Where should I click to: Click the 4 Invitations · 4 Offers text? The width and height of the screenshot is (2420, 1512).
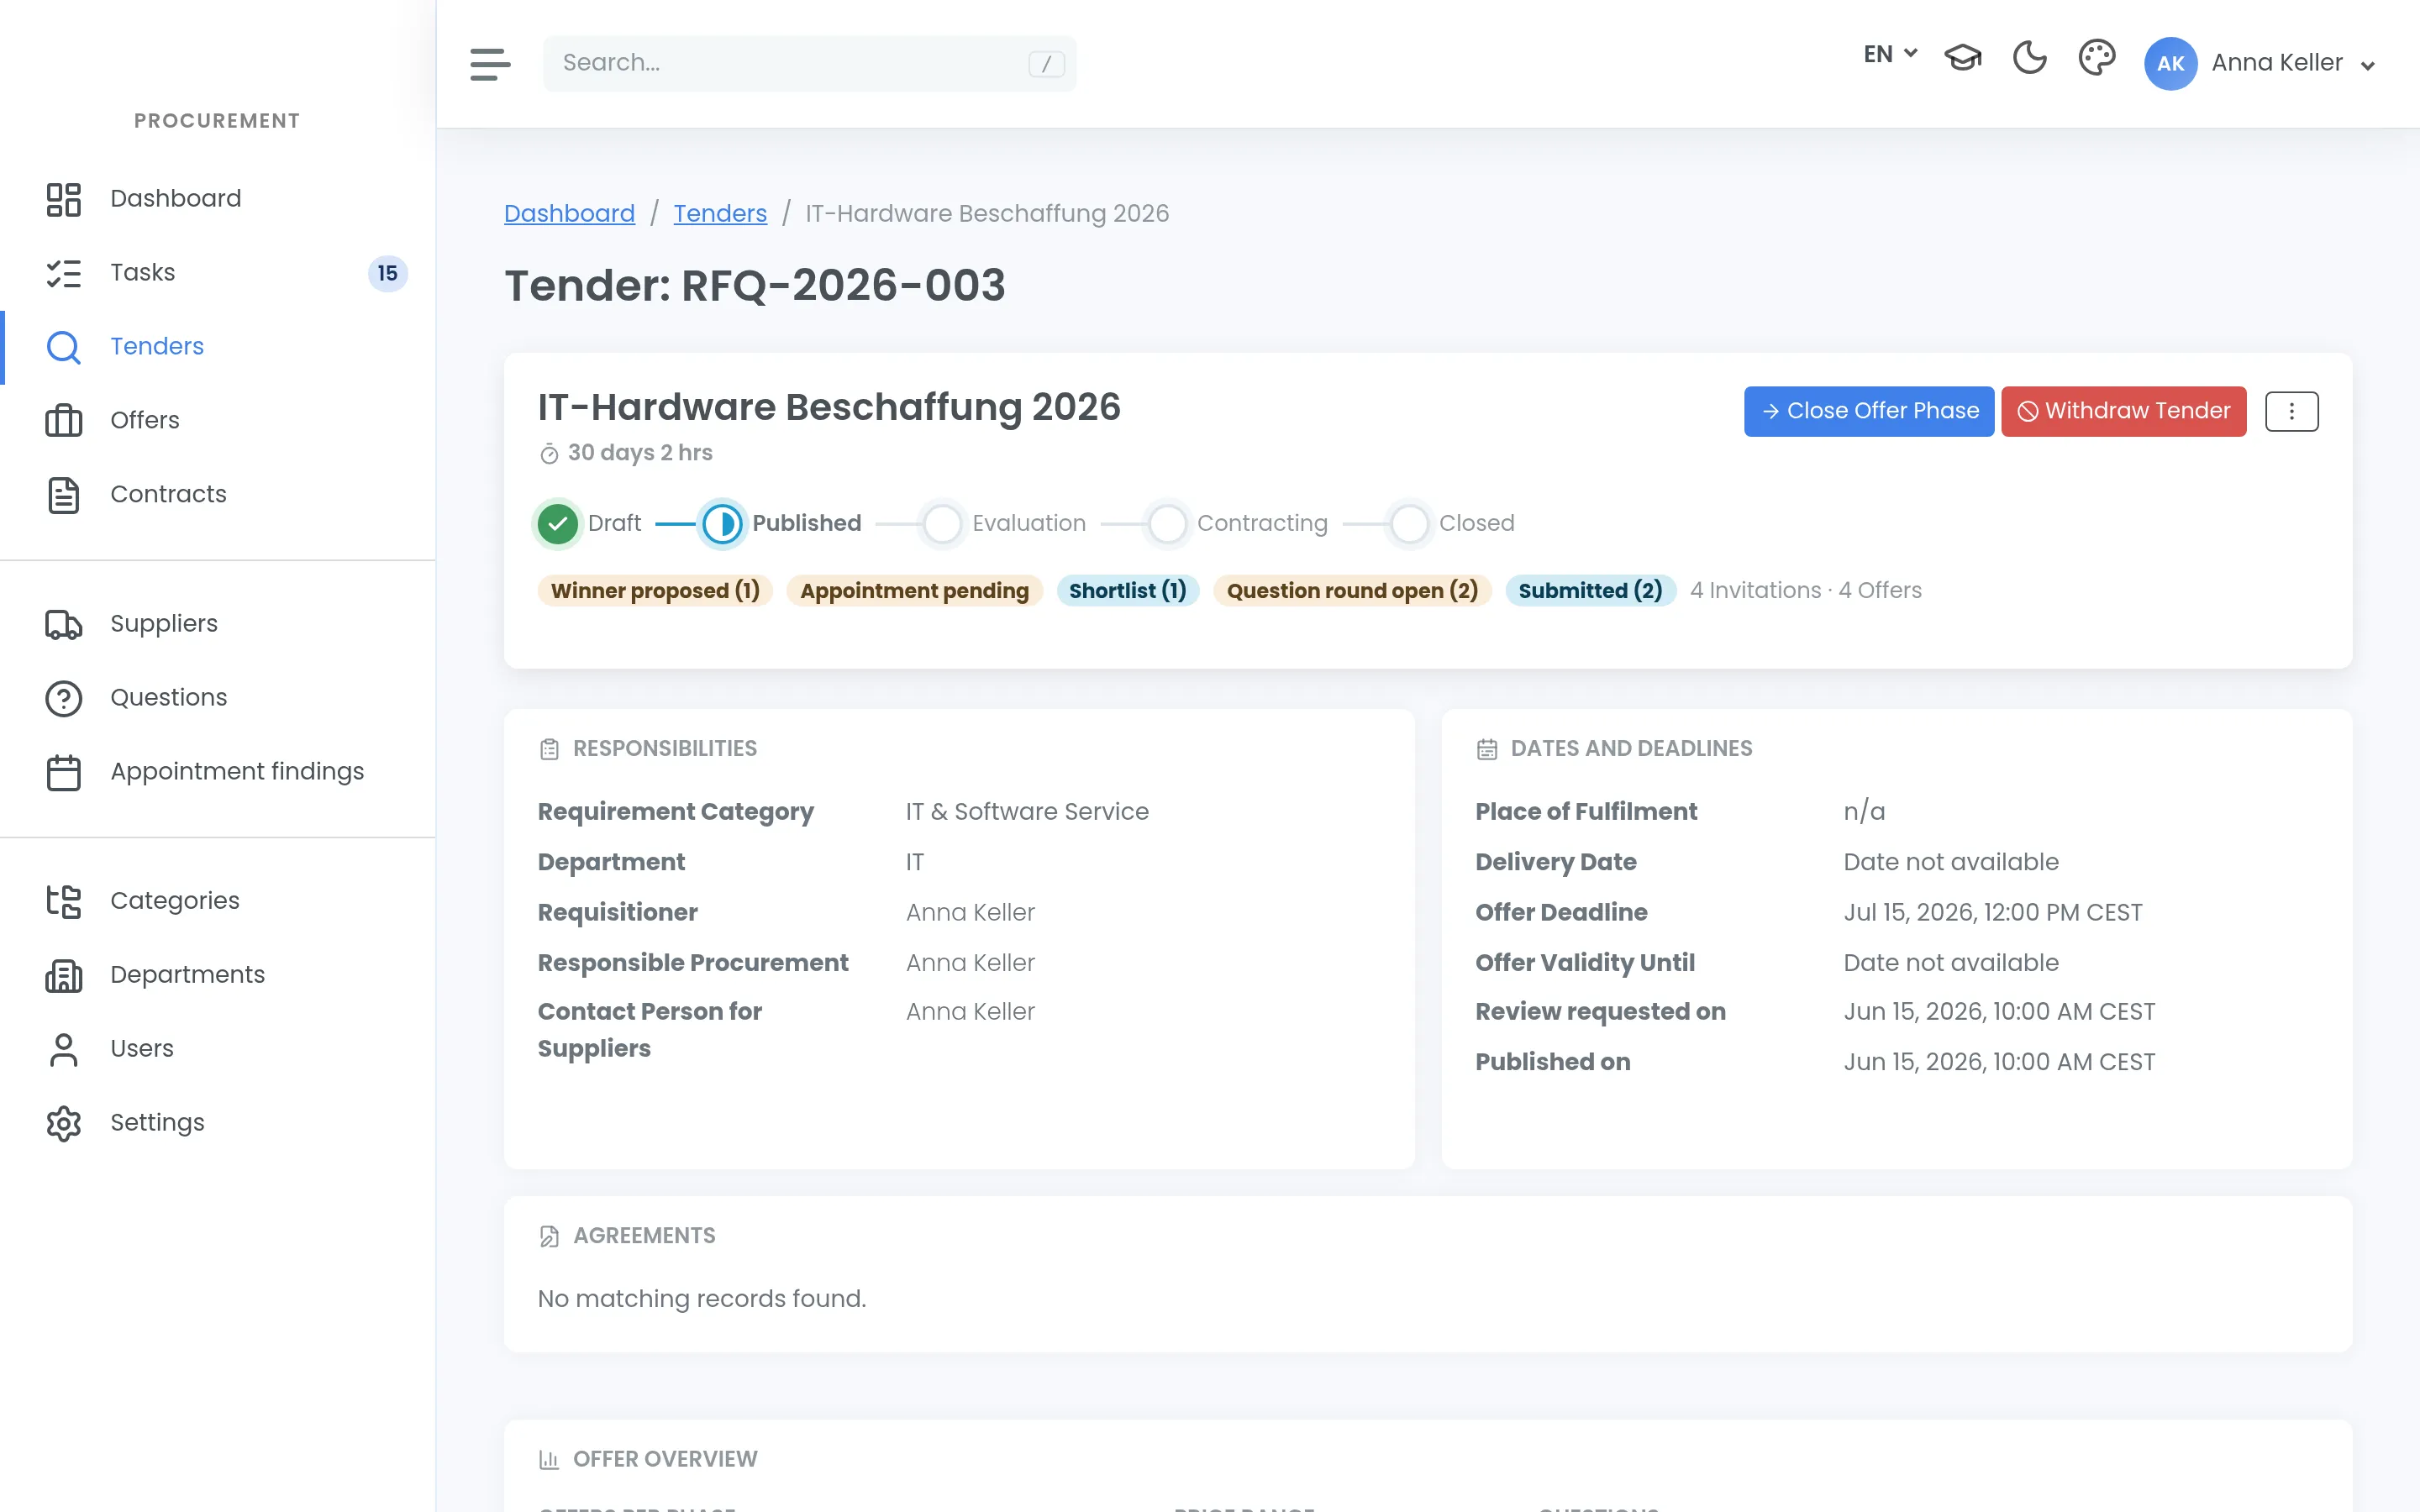(1805, 590)
